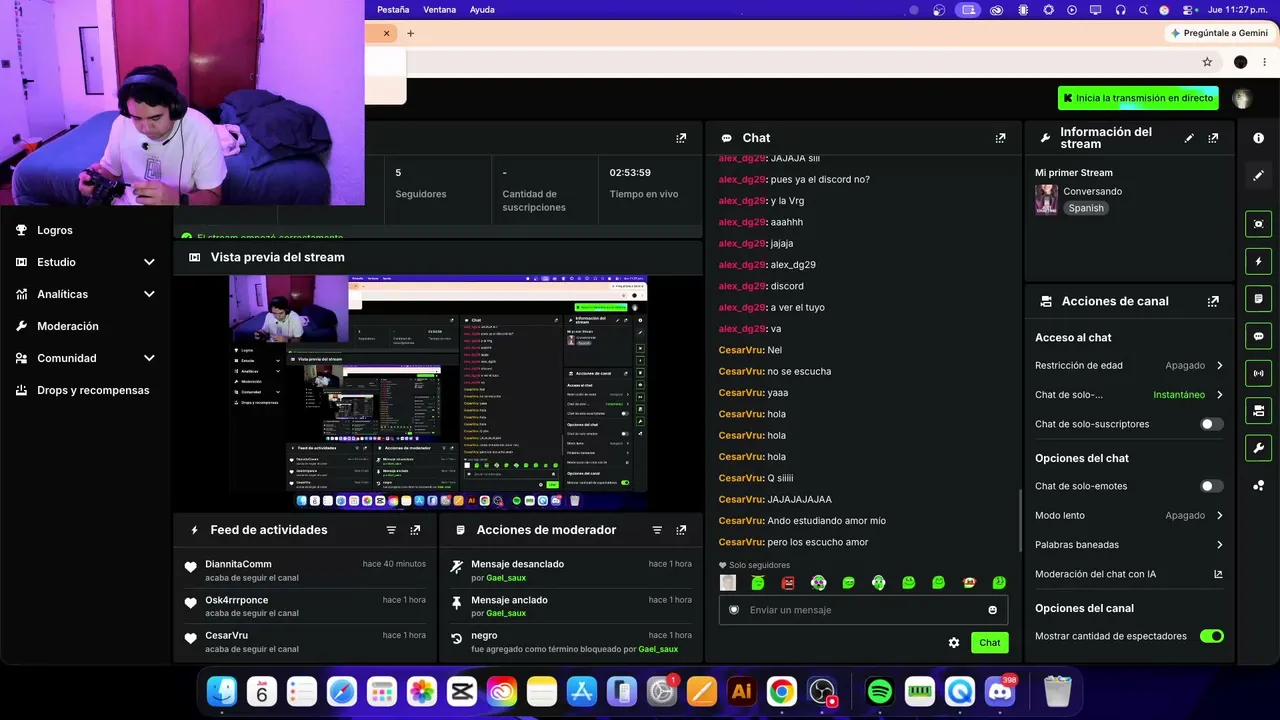Viewport: 1280px width, 720px height.
Task: Pop out the Feed de actividades panel
Action: pyautogui.click(x=415, y=530)
